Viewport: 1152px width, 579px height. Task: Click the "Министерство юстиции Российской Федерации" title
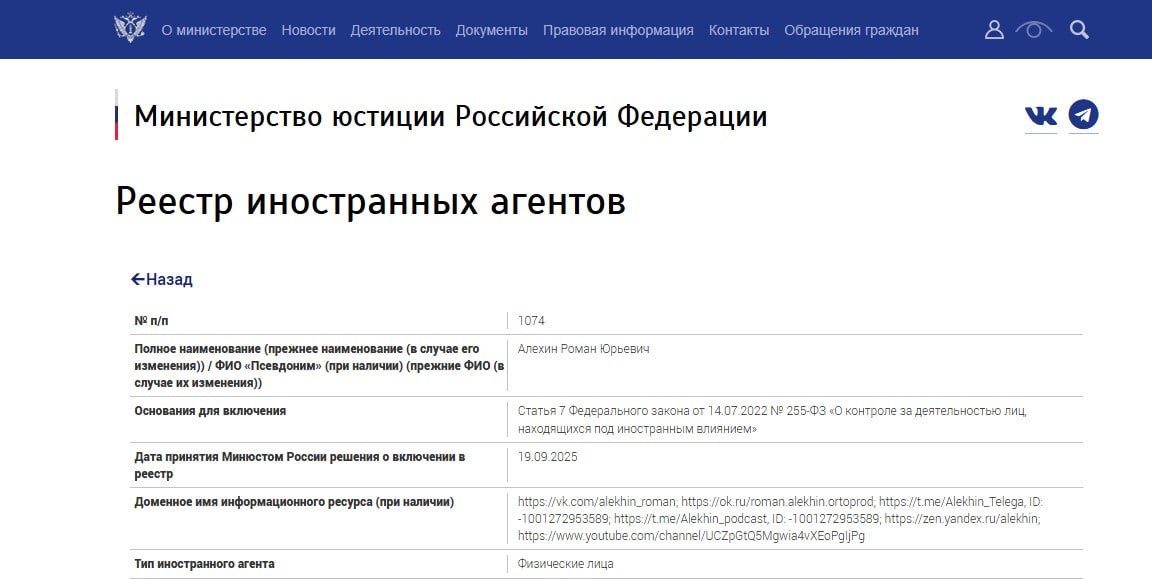(450, 116)
